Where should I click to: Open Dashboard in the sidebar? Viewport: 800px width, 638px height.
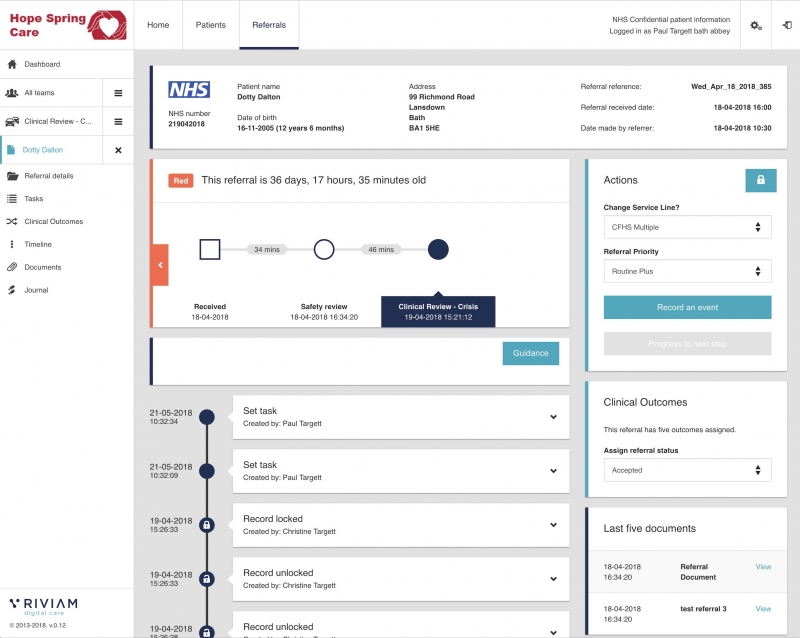point(42,64)
